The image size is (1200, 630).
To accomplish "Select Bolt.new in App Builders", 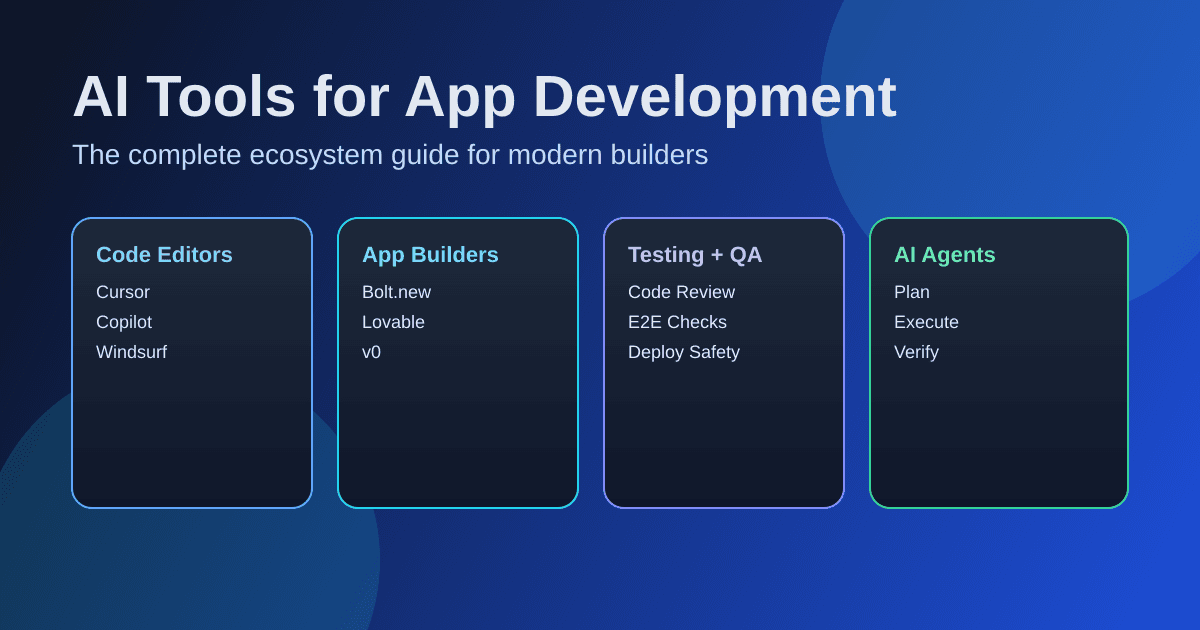I will point(396,292).
